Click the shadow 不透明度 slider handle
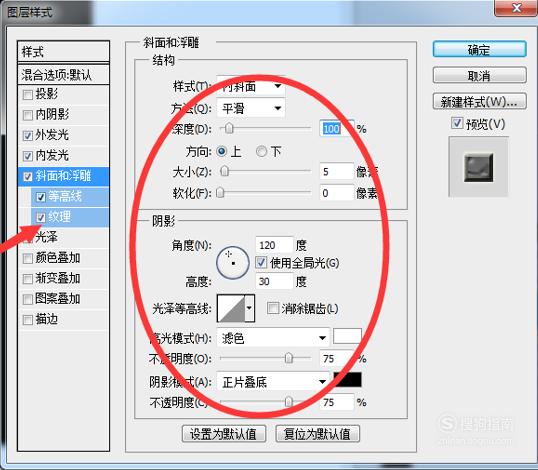This screenshot has width=538, height=470. pos(289,401)
